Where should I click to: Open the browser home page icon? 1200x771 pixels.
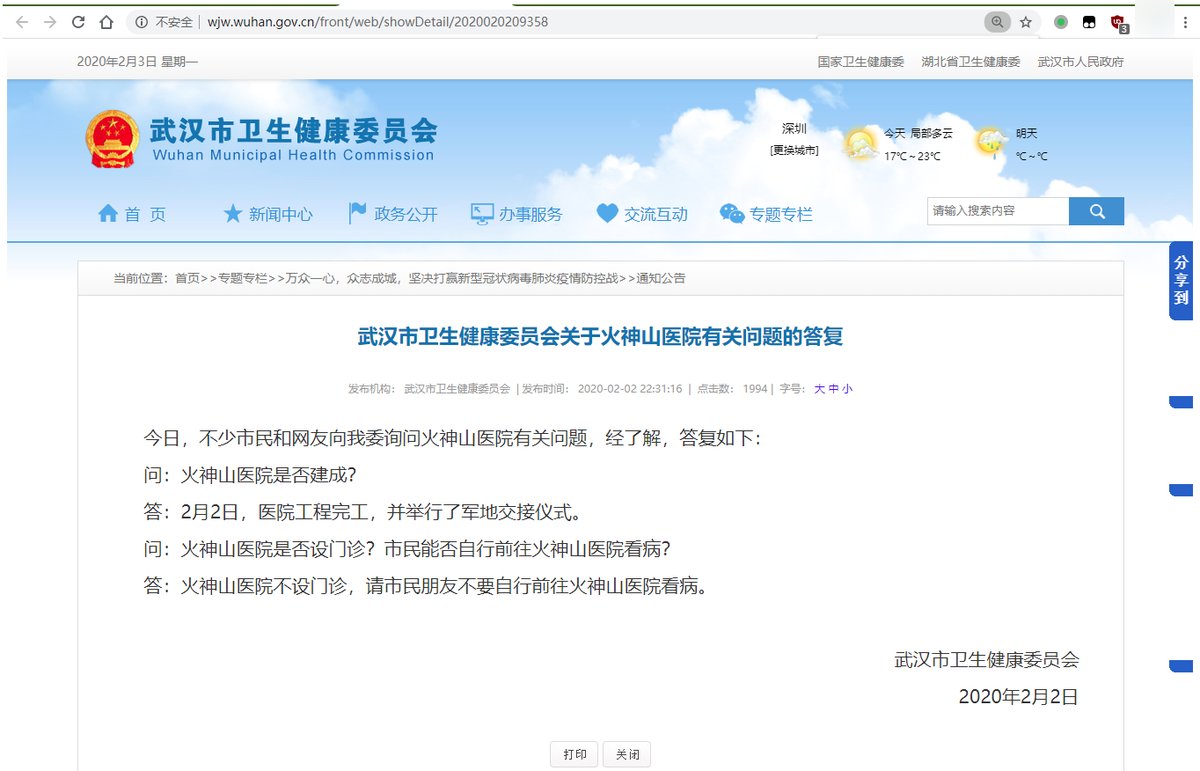(107, 21)
